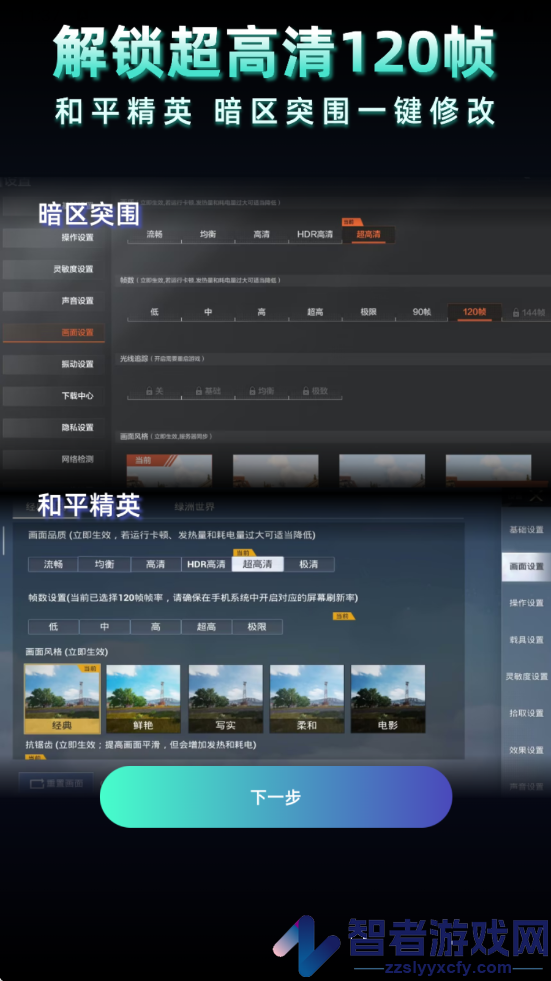Set 暗区突围 frame rate to 超高
Screen dimensions: 551x981
pyautogui.click(x=315, y=312)
